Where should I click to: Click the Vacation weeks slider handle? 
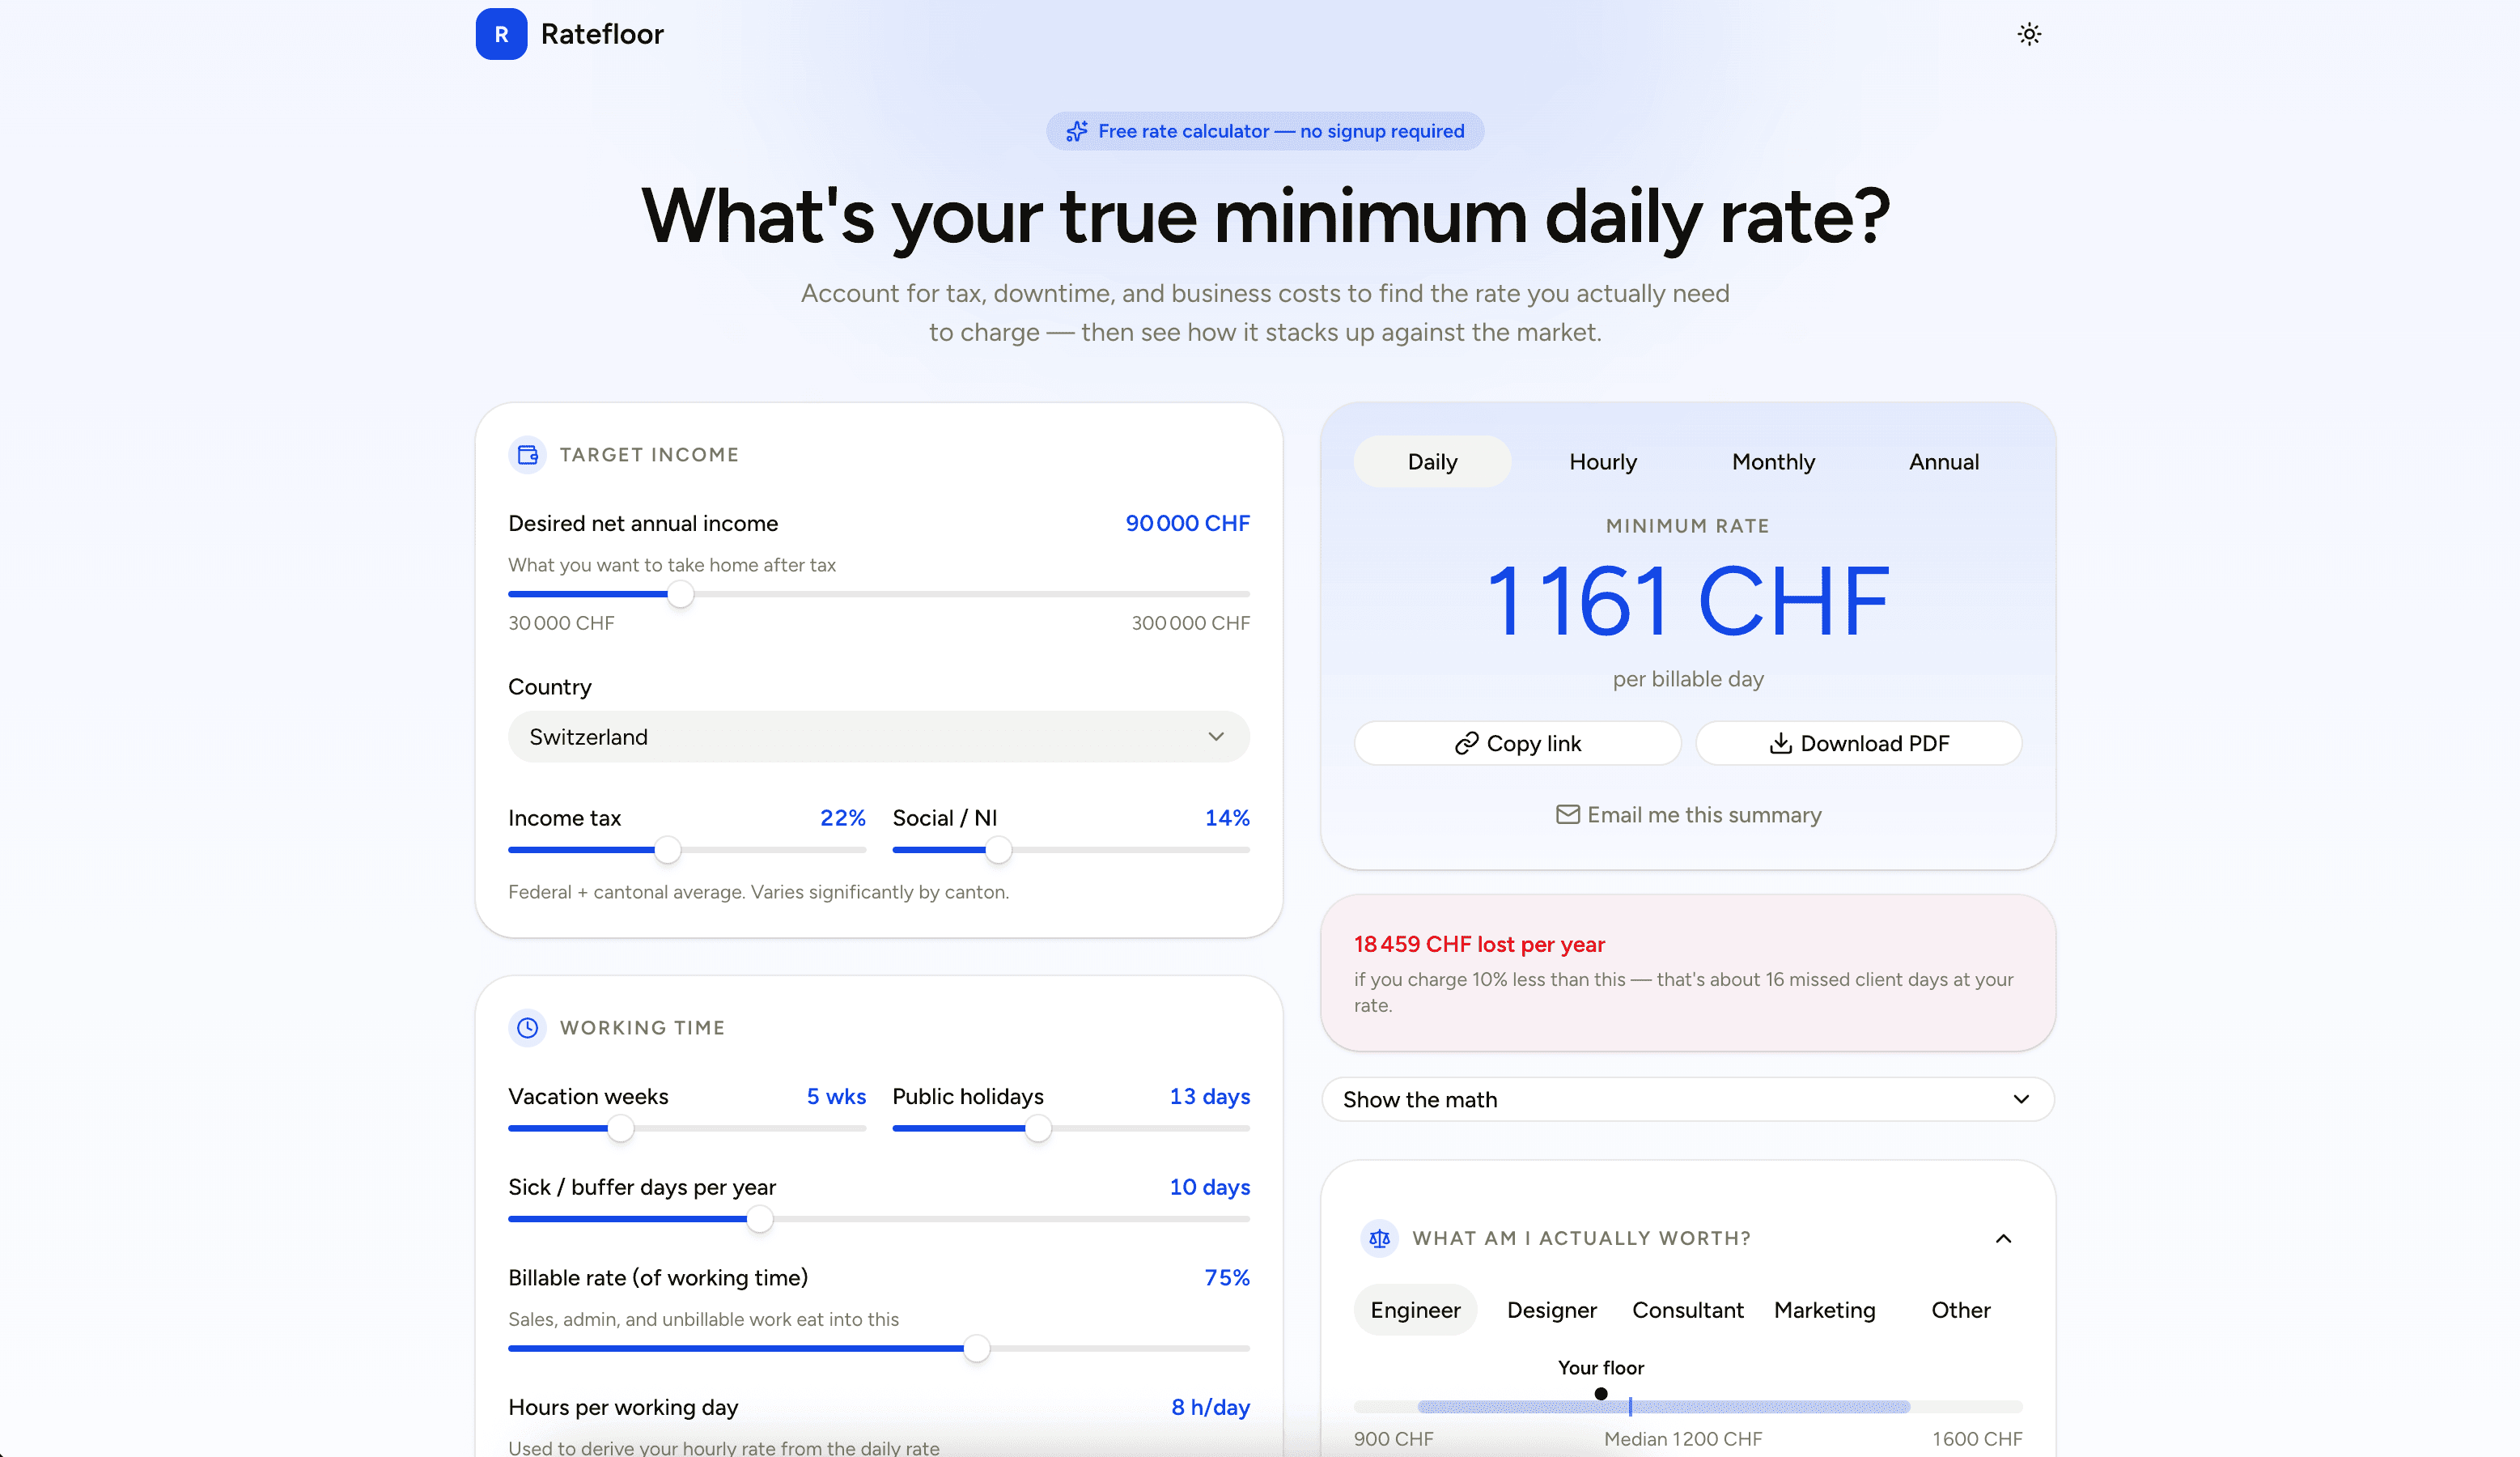[x=620, y=1128]
